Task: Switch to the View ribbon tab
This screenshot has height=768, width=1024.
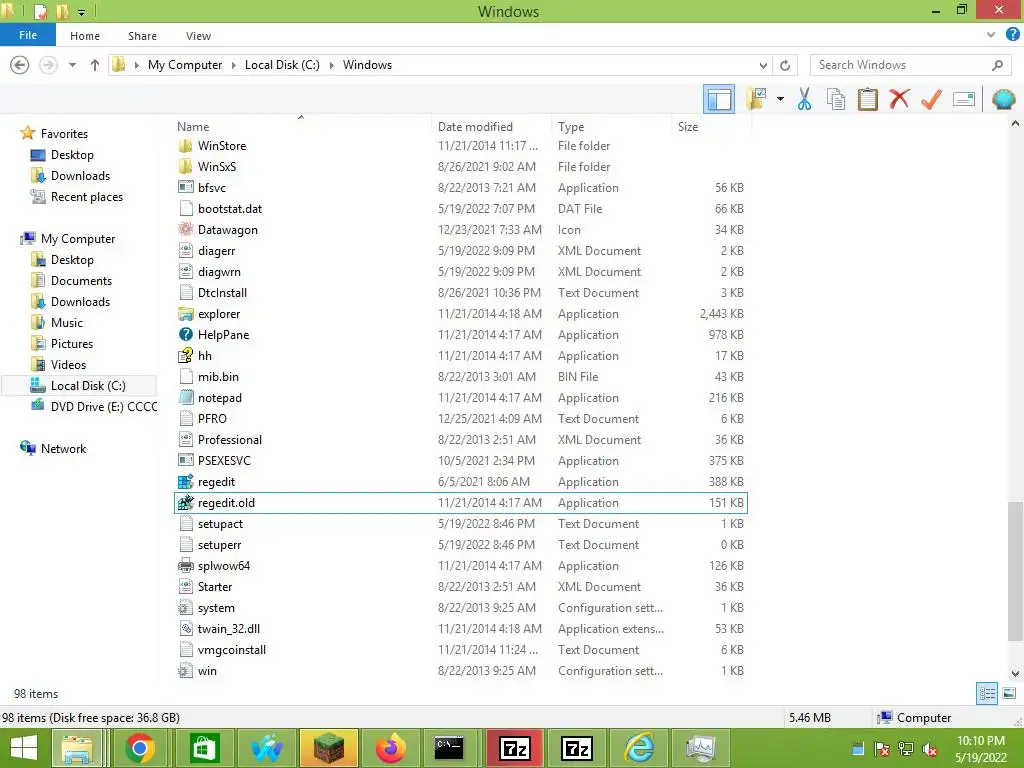Action: [198, 36]
